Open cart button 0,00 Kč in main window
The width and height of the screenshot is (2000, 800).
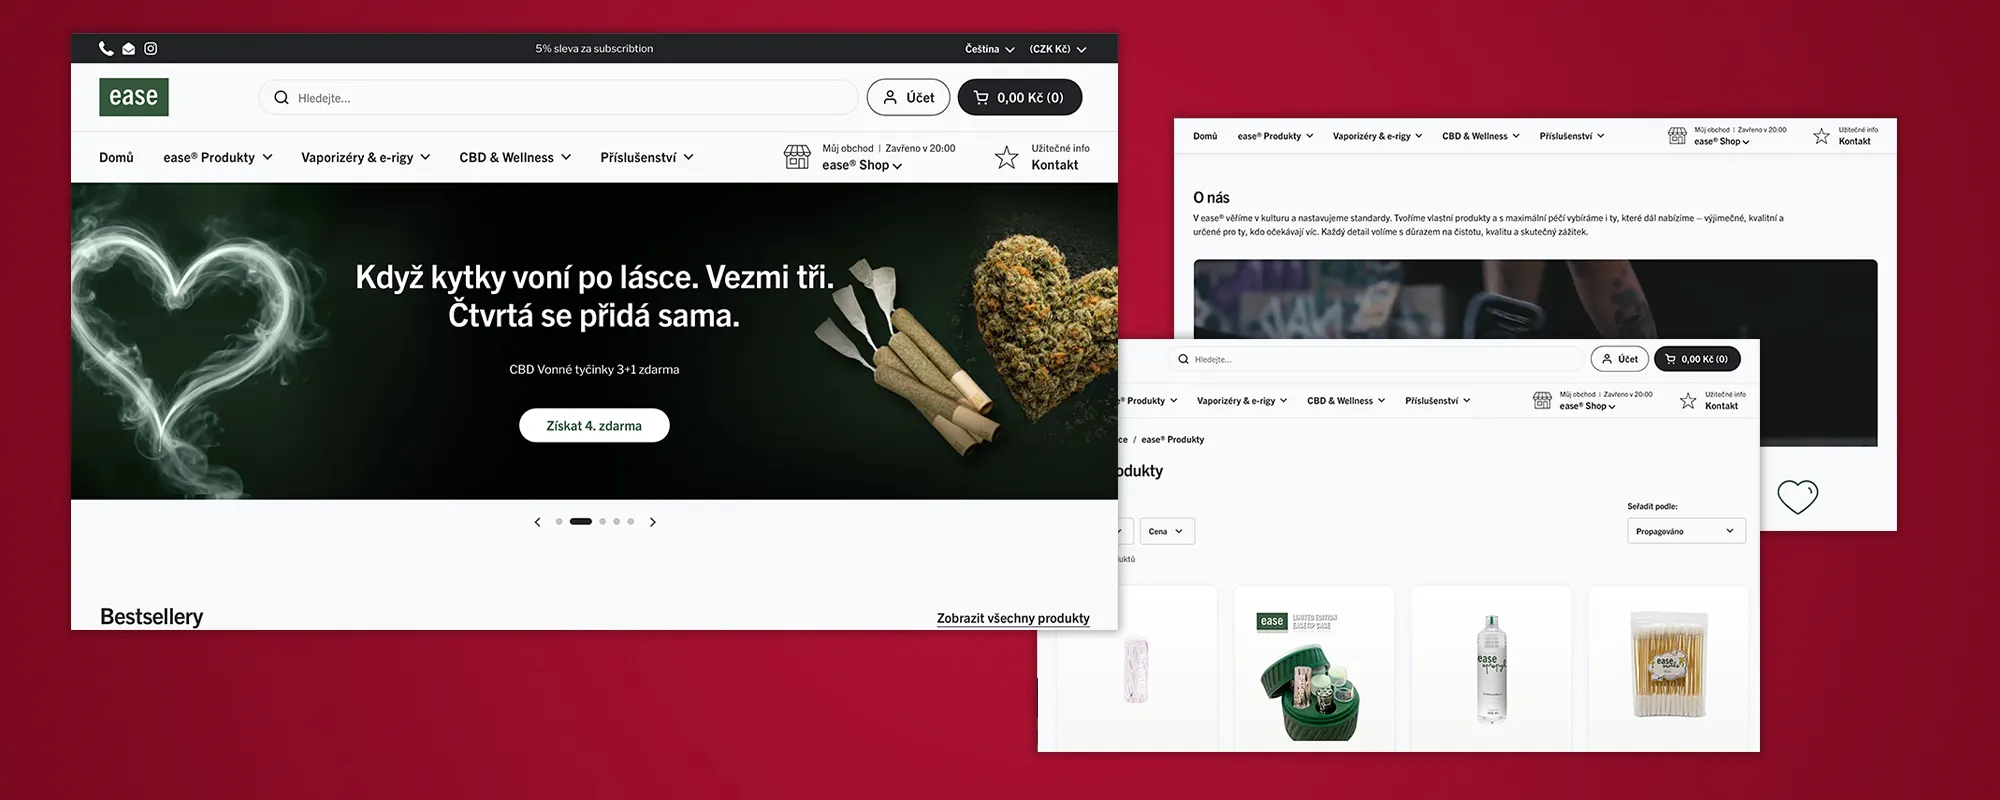click(1020, 97)
